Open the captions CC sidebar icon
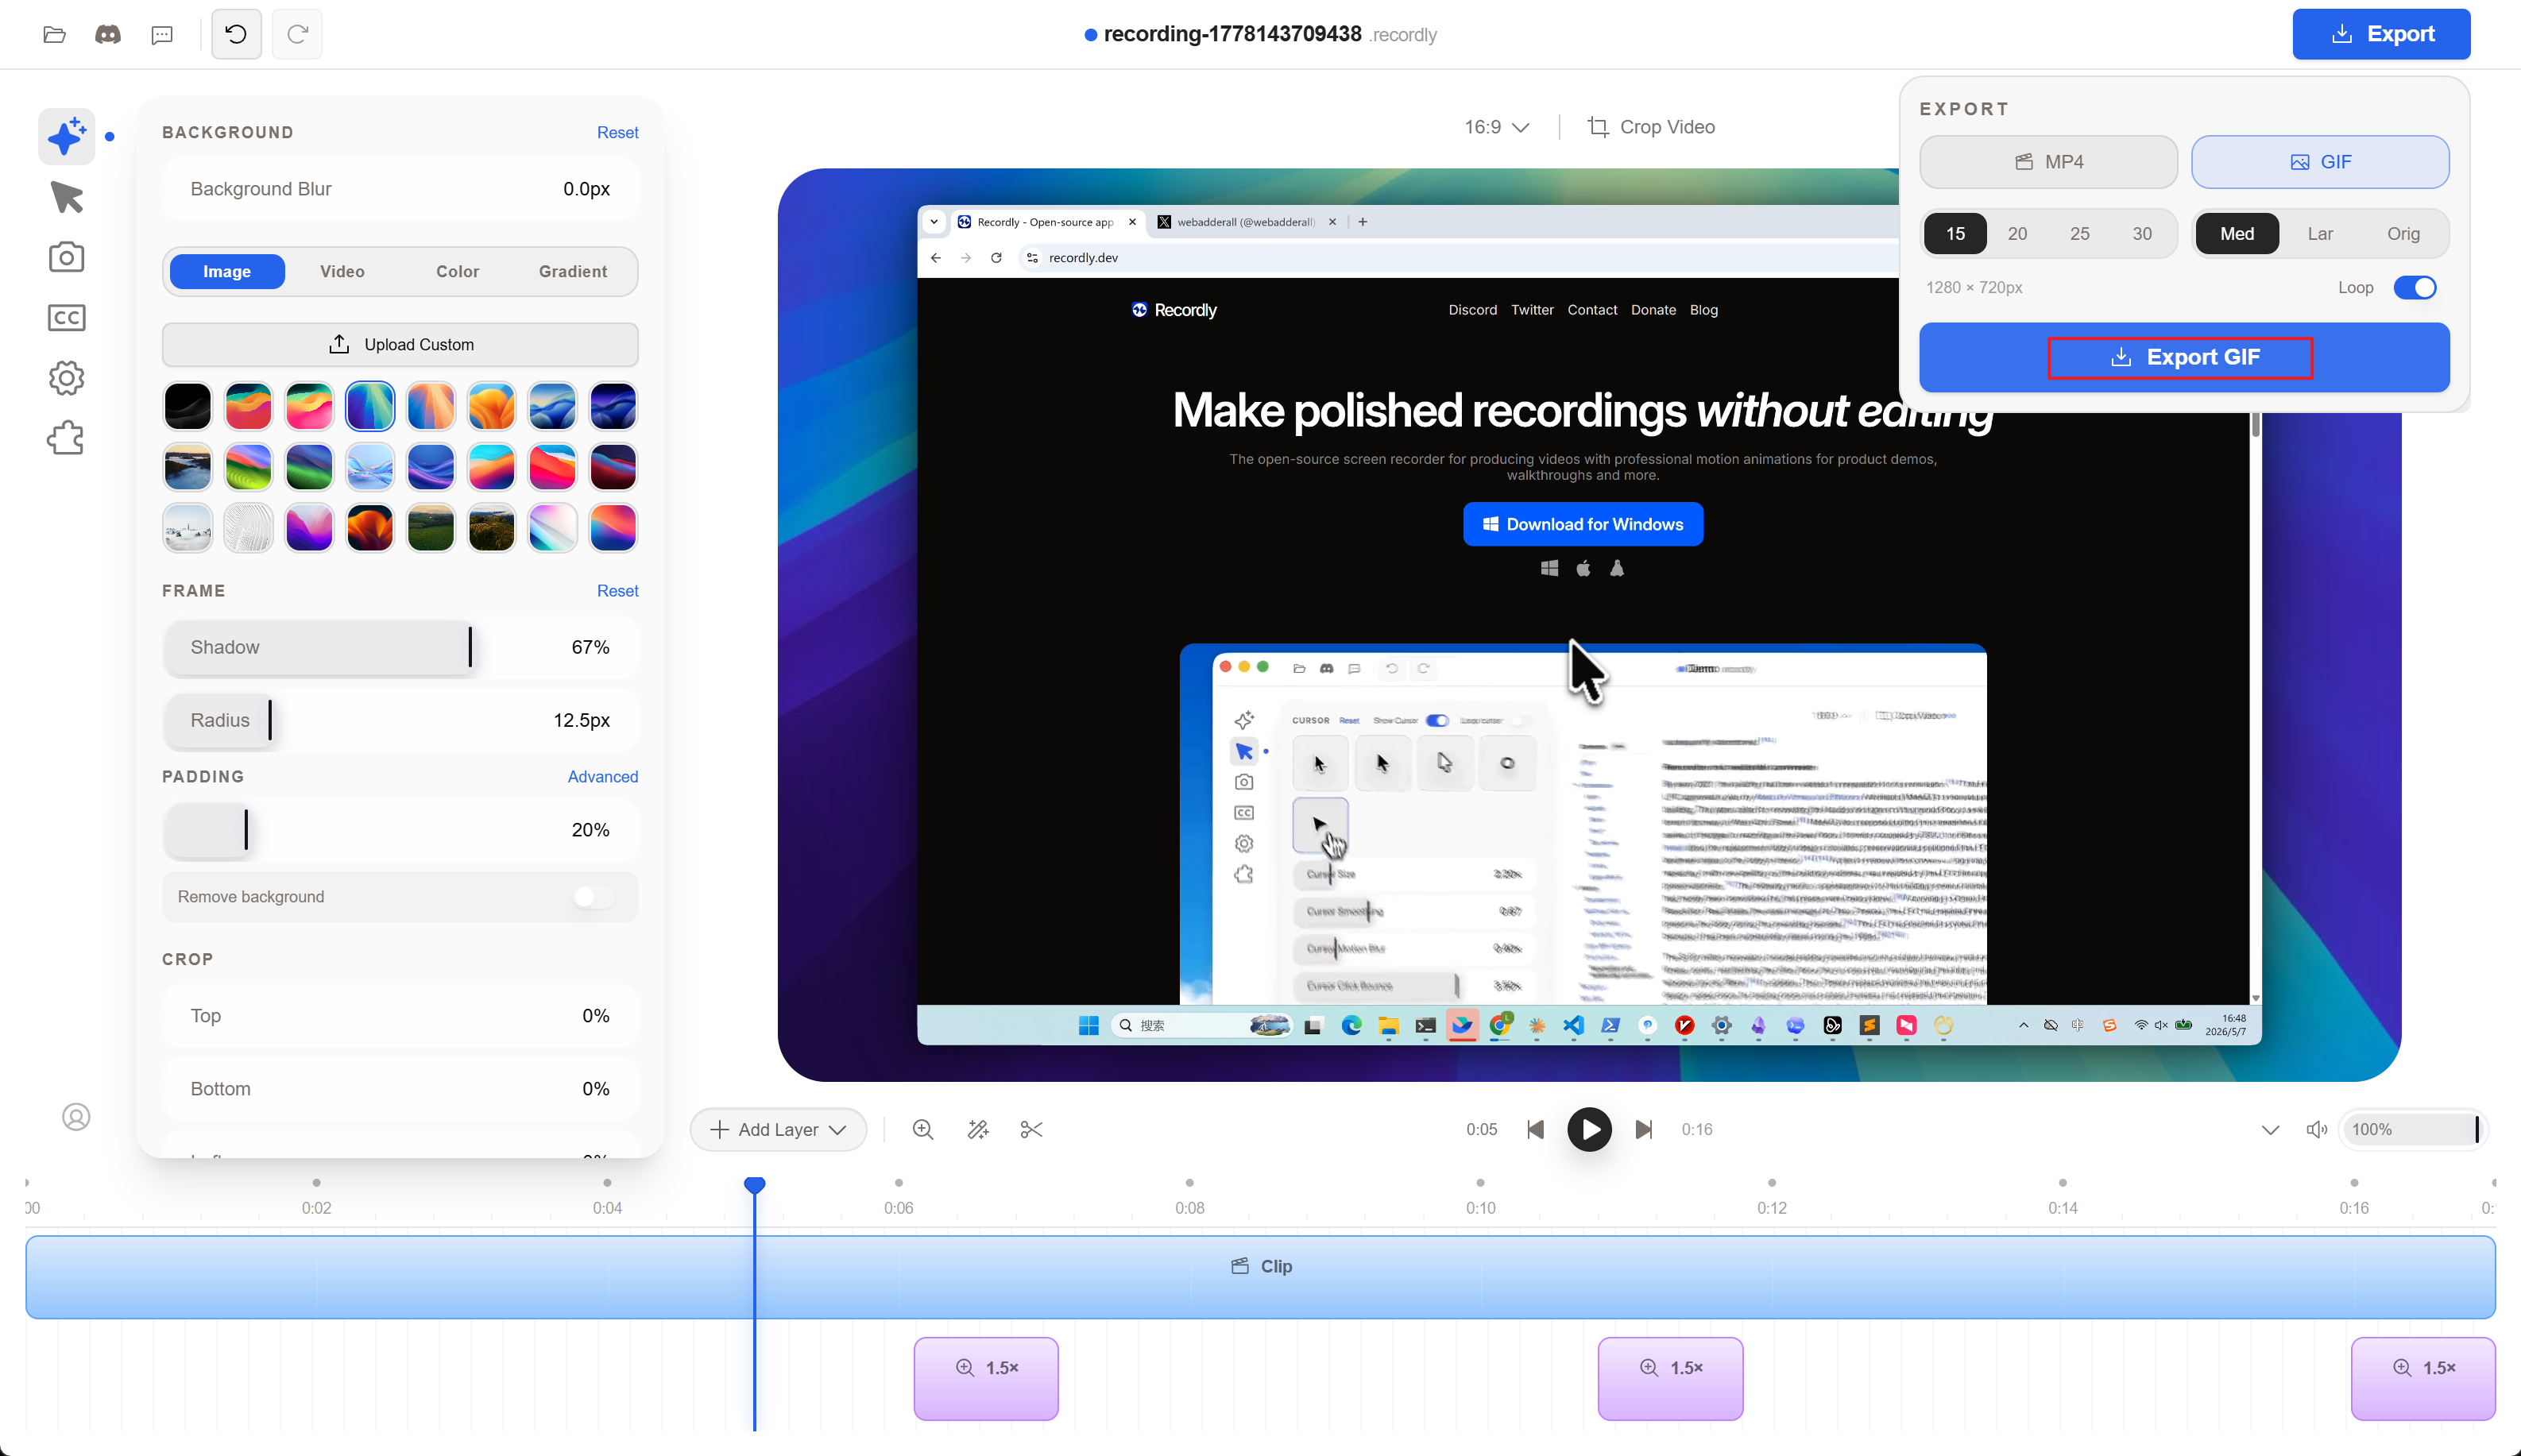This screenshot has height=1456, width=2521. (x=66, y=318)
